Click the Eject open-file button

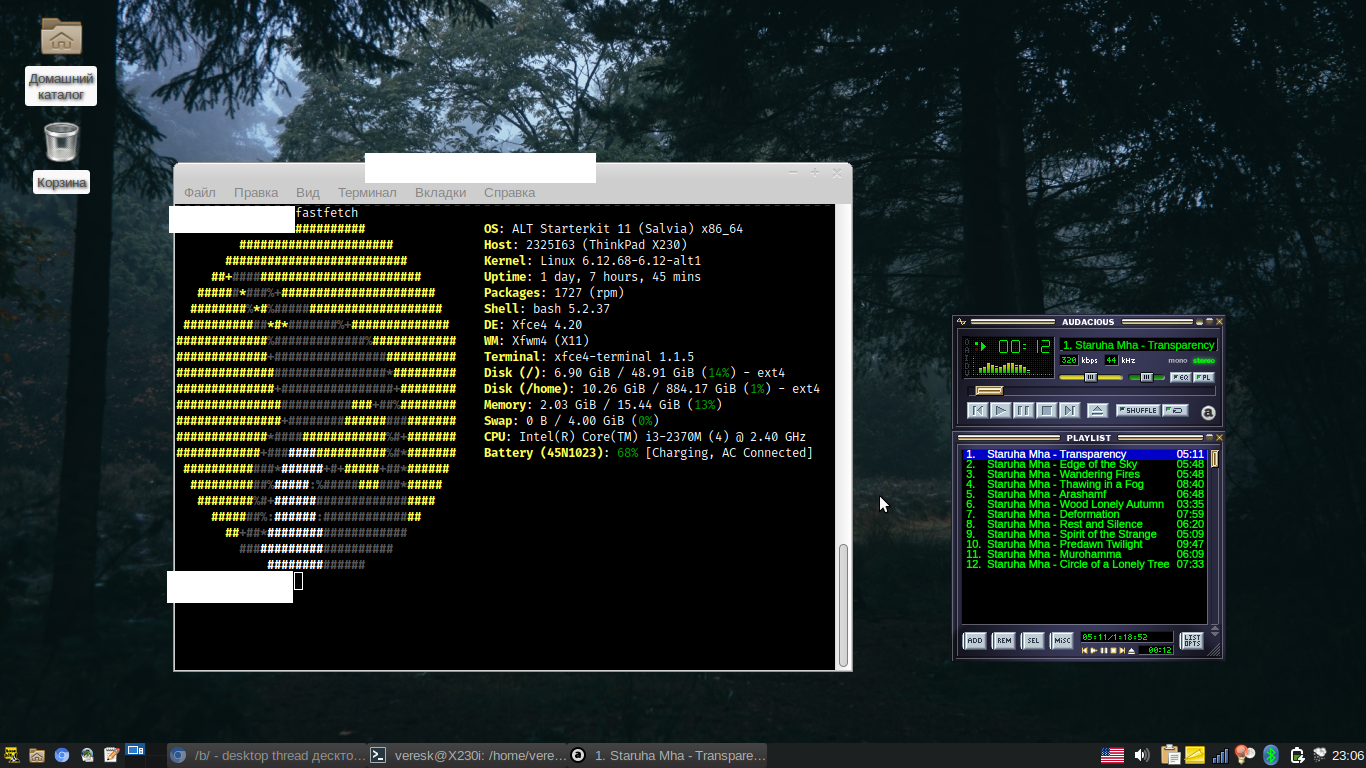tap(1097, 410)
